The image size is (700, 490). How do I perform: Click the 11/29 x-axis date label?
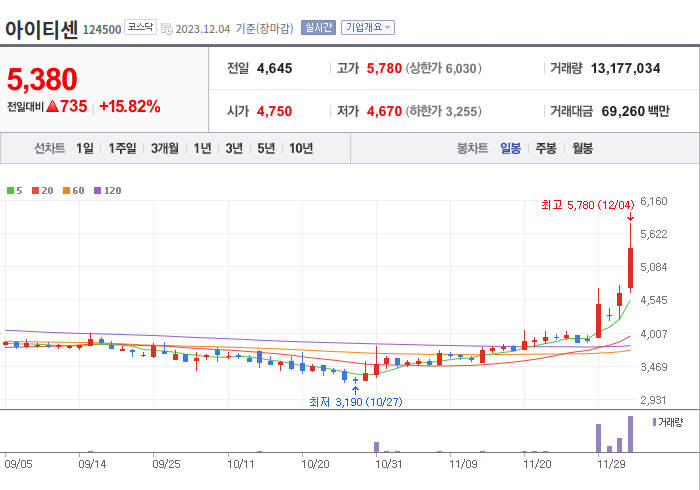[612, 464]
